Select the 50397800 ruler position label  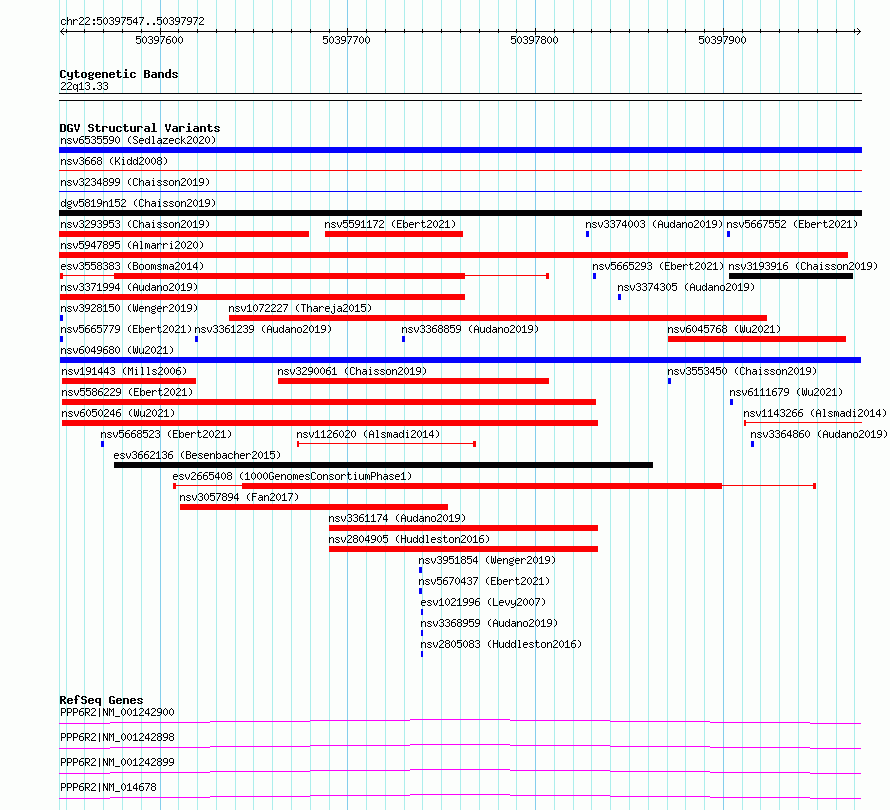click(534, 40)
